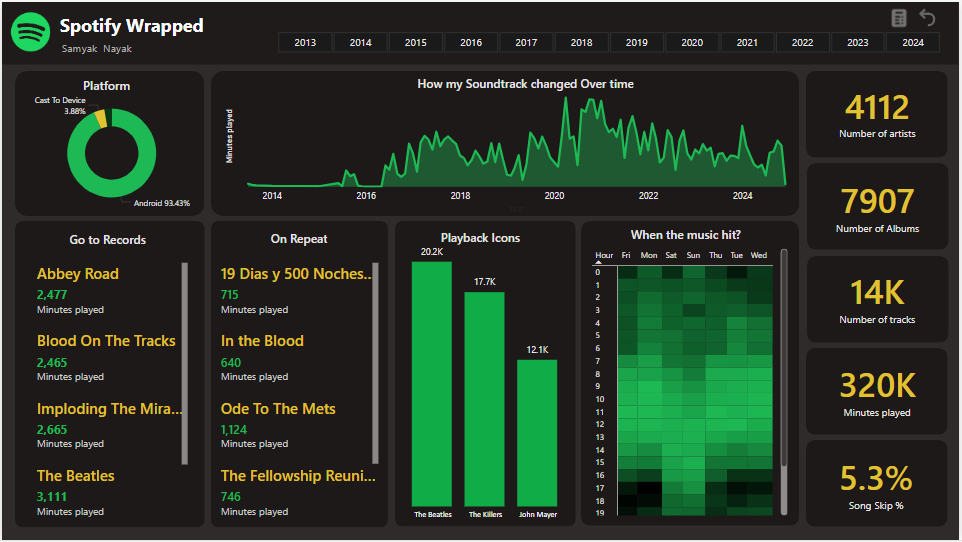Select Abbey Road record
Image resolution: width=962 pixels, height=542 pixels.
78,274
